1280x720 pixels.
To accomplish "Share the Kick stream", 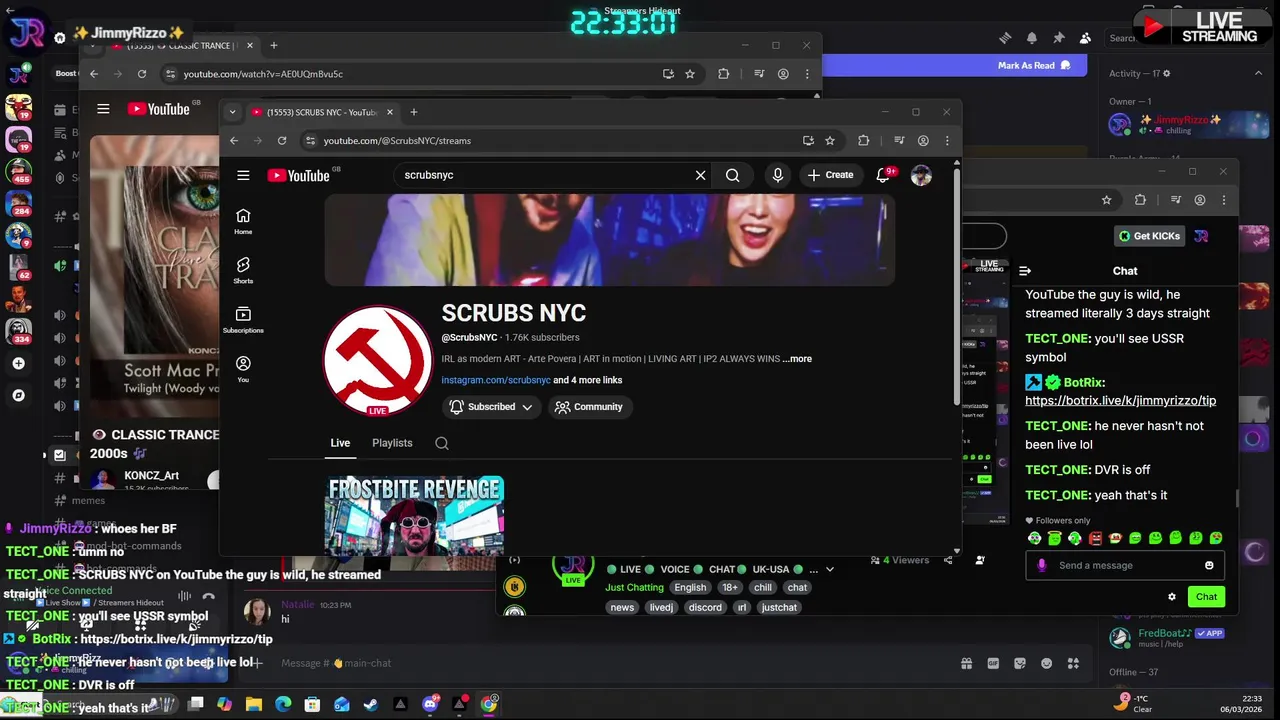I will coord(948,560).
